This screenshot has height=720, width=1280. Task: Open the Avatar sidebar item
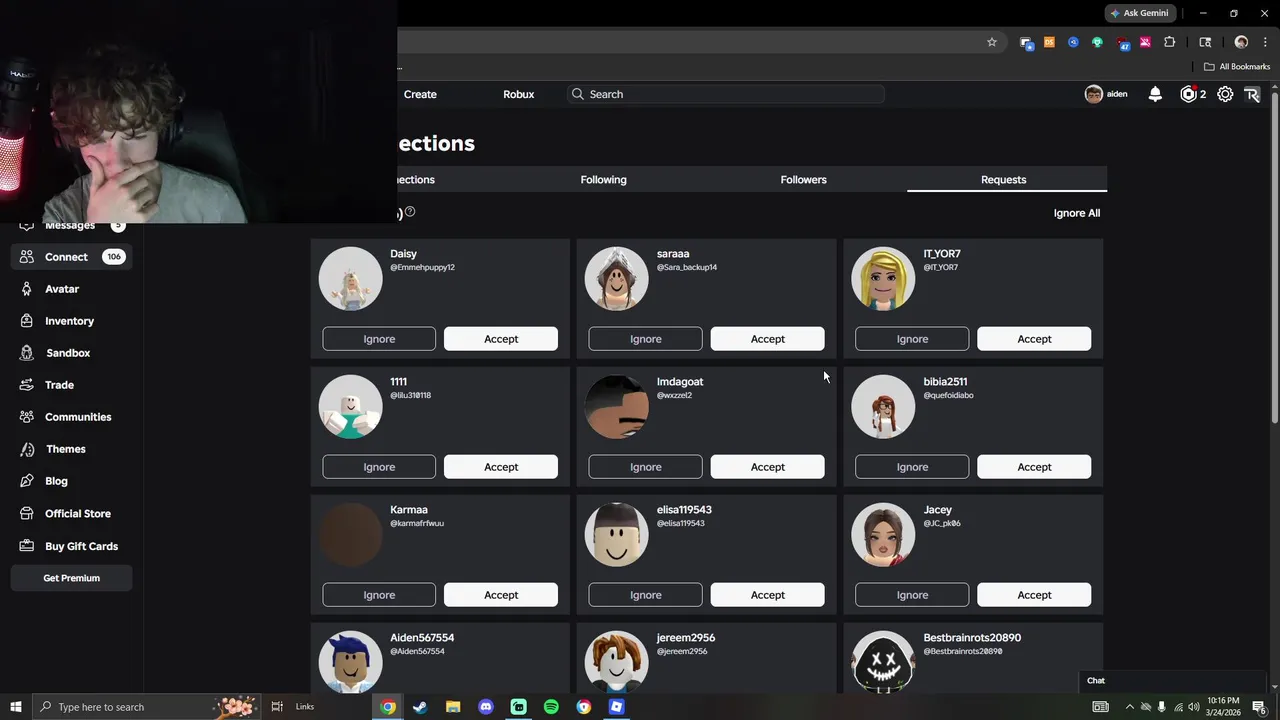click(x=61, y=289)
